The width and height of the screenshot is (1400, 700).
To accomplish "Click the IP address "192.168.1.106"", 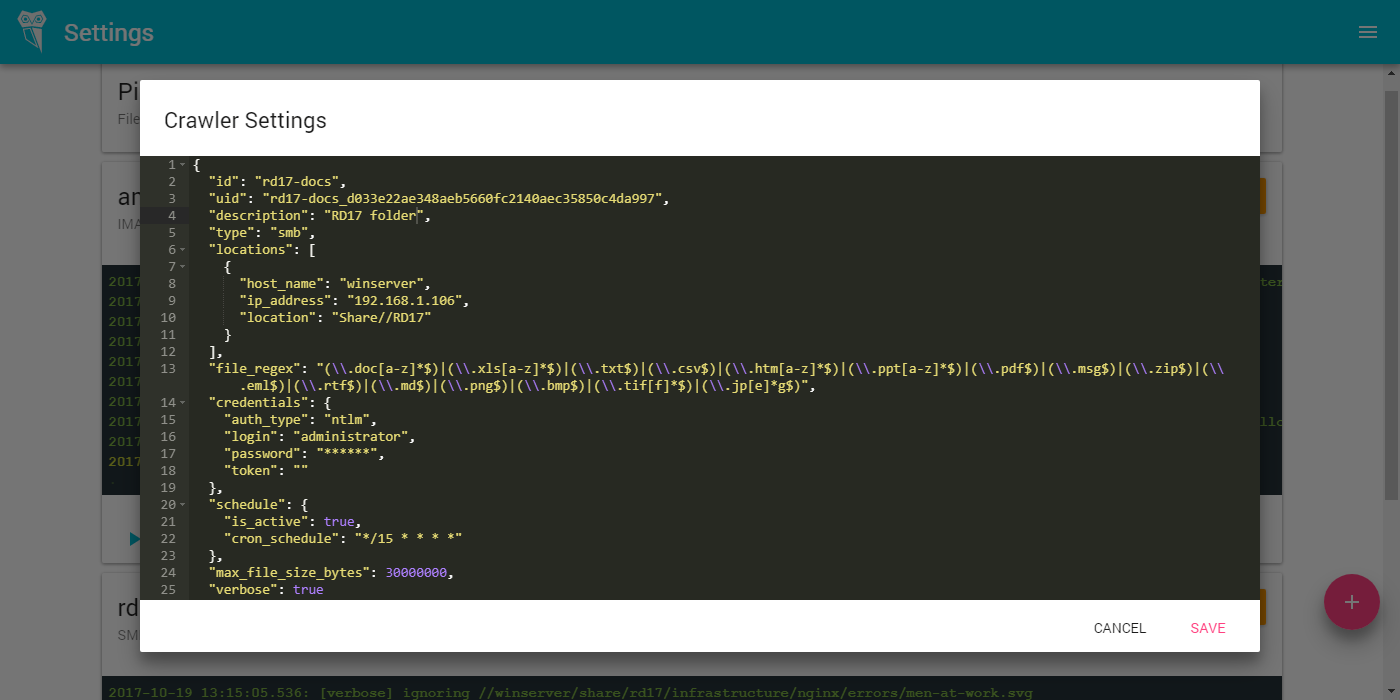I will pyautogui.click(x=404, y=301).
